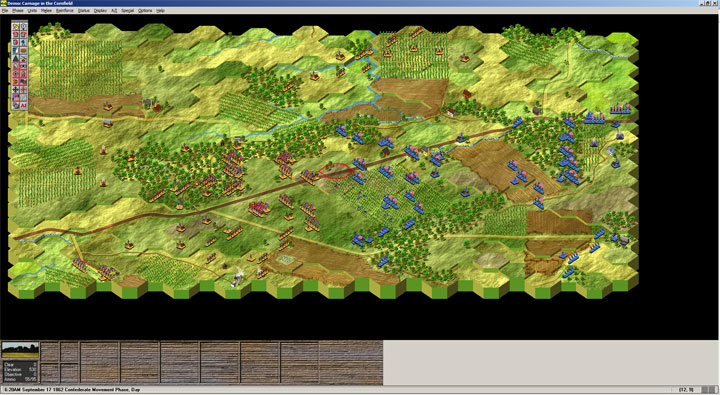Click the brown box toolbar icon

click(x=23, y=51)
